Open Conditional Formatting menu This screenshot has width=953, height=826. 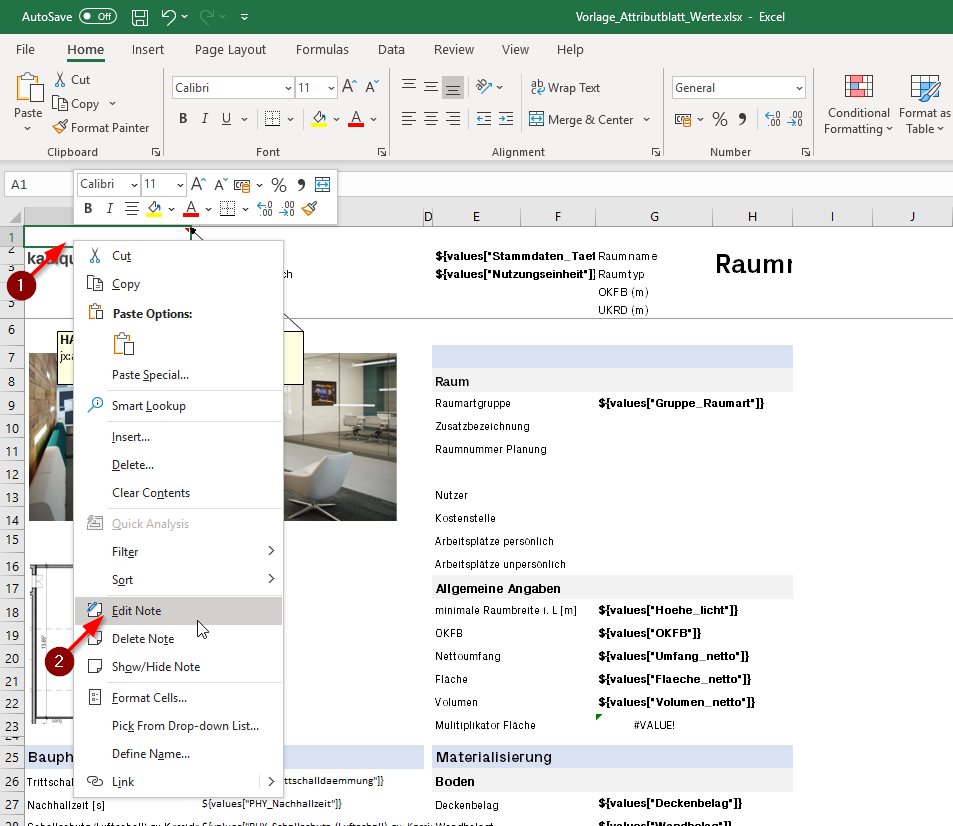click(858, 103)
